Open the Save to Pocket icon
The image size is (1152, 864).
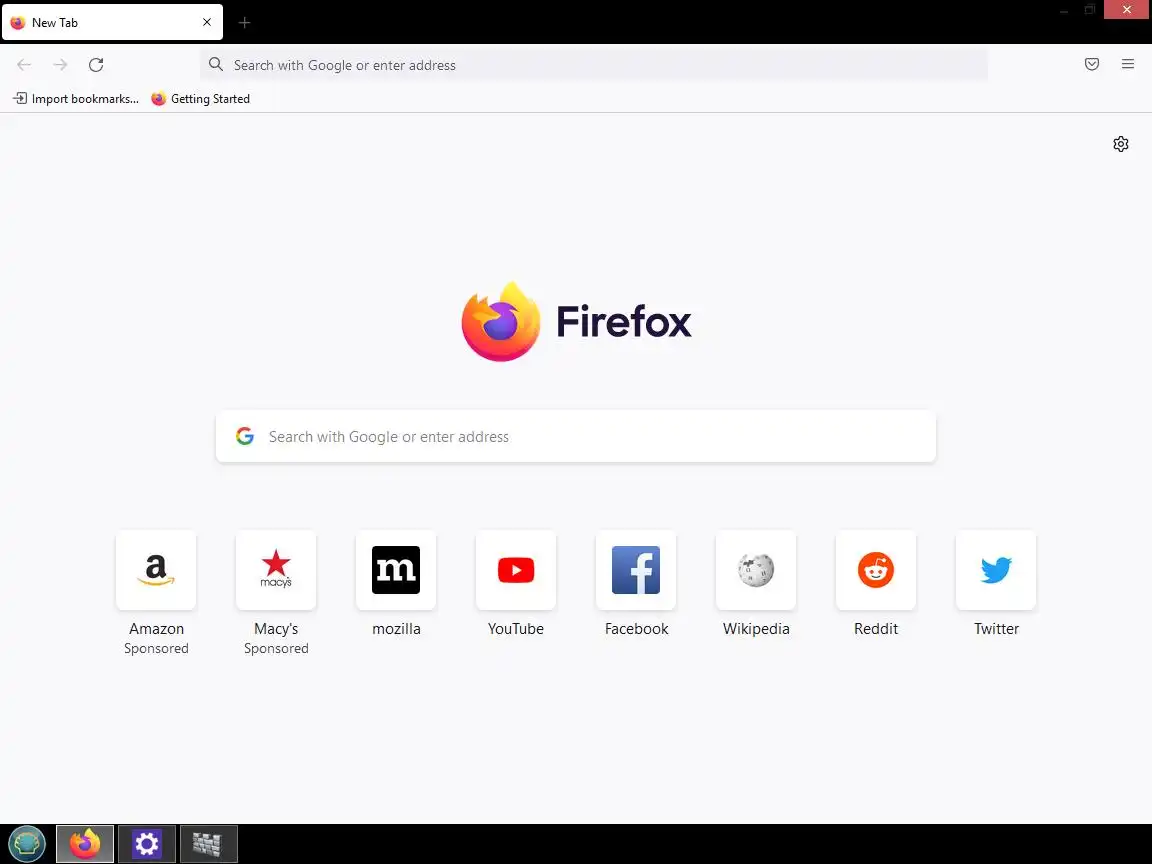click(x=1092, y=64)
